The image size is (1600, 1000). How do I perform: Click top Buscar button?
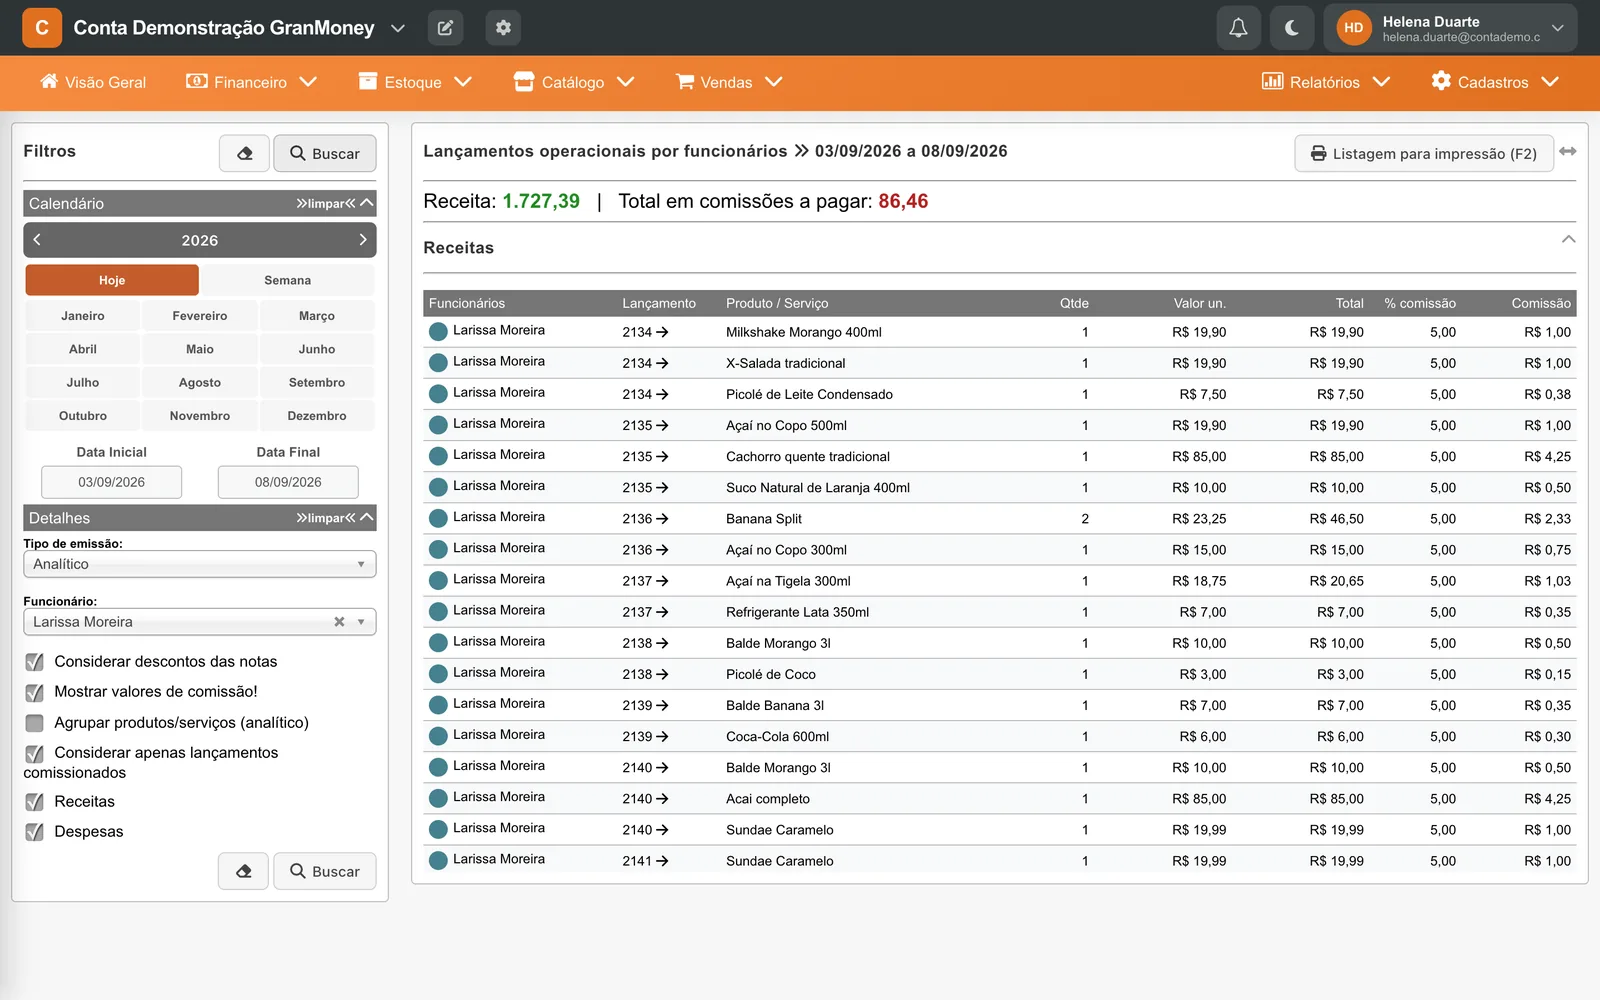(x=325, y=153)
